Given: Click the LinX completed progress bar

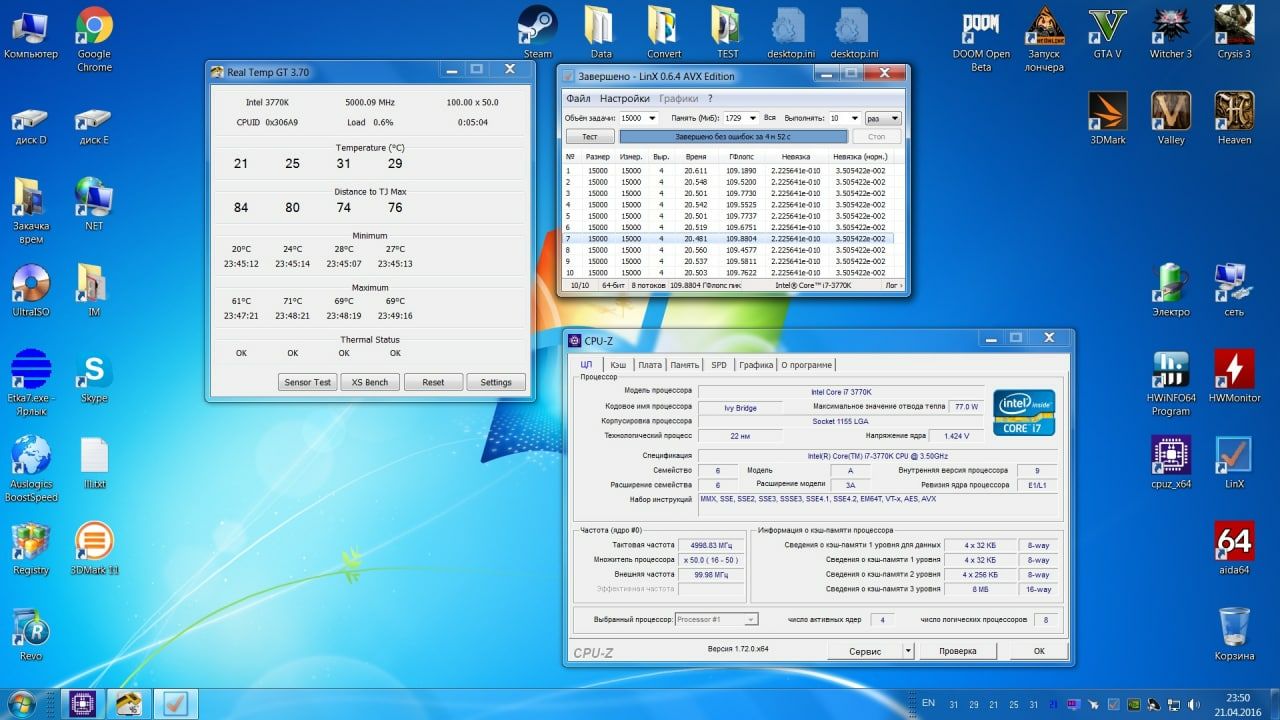Looking at the screenshot, I should coord(733,137).
